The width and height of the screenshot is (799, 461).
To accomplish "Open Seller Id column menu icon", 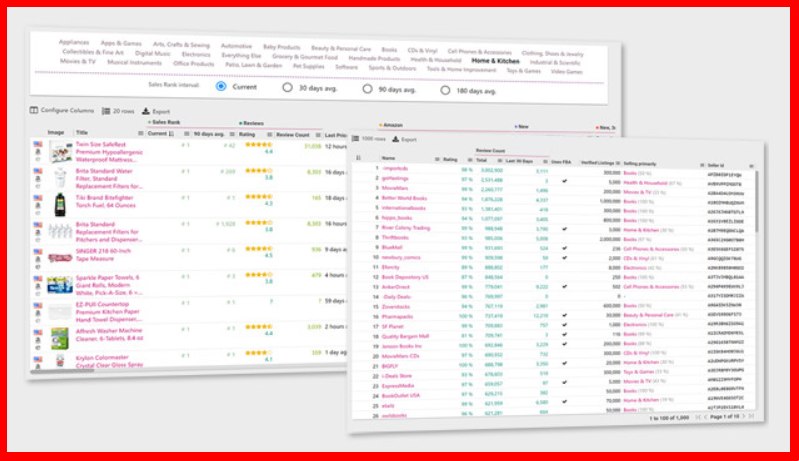I will point(751,166).
